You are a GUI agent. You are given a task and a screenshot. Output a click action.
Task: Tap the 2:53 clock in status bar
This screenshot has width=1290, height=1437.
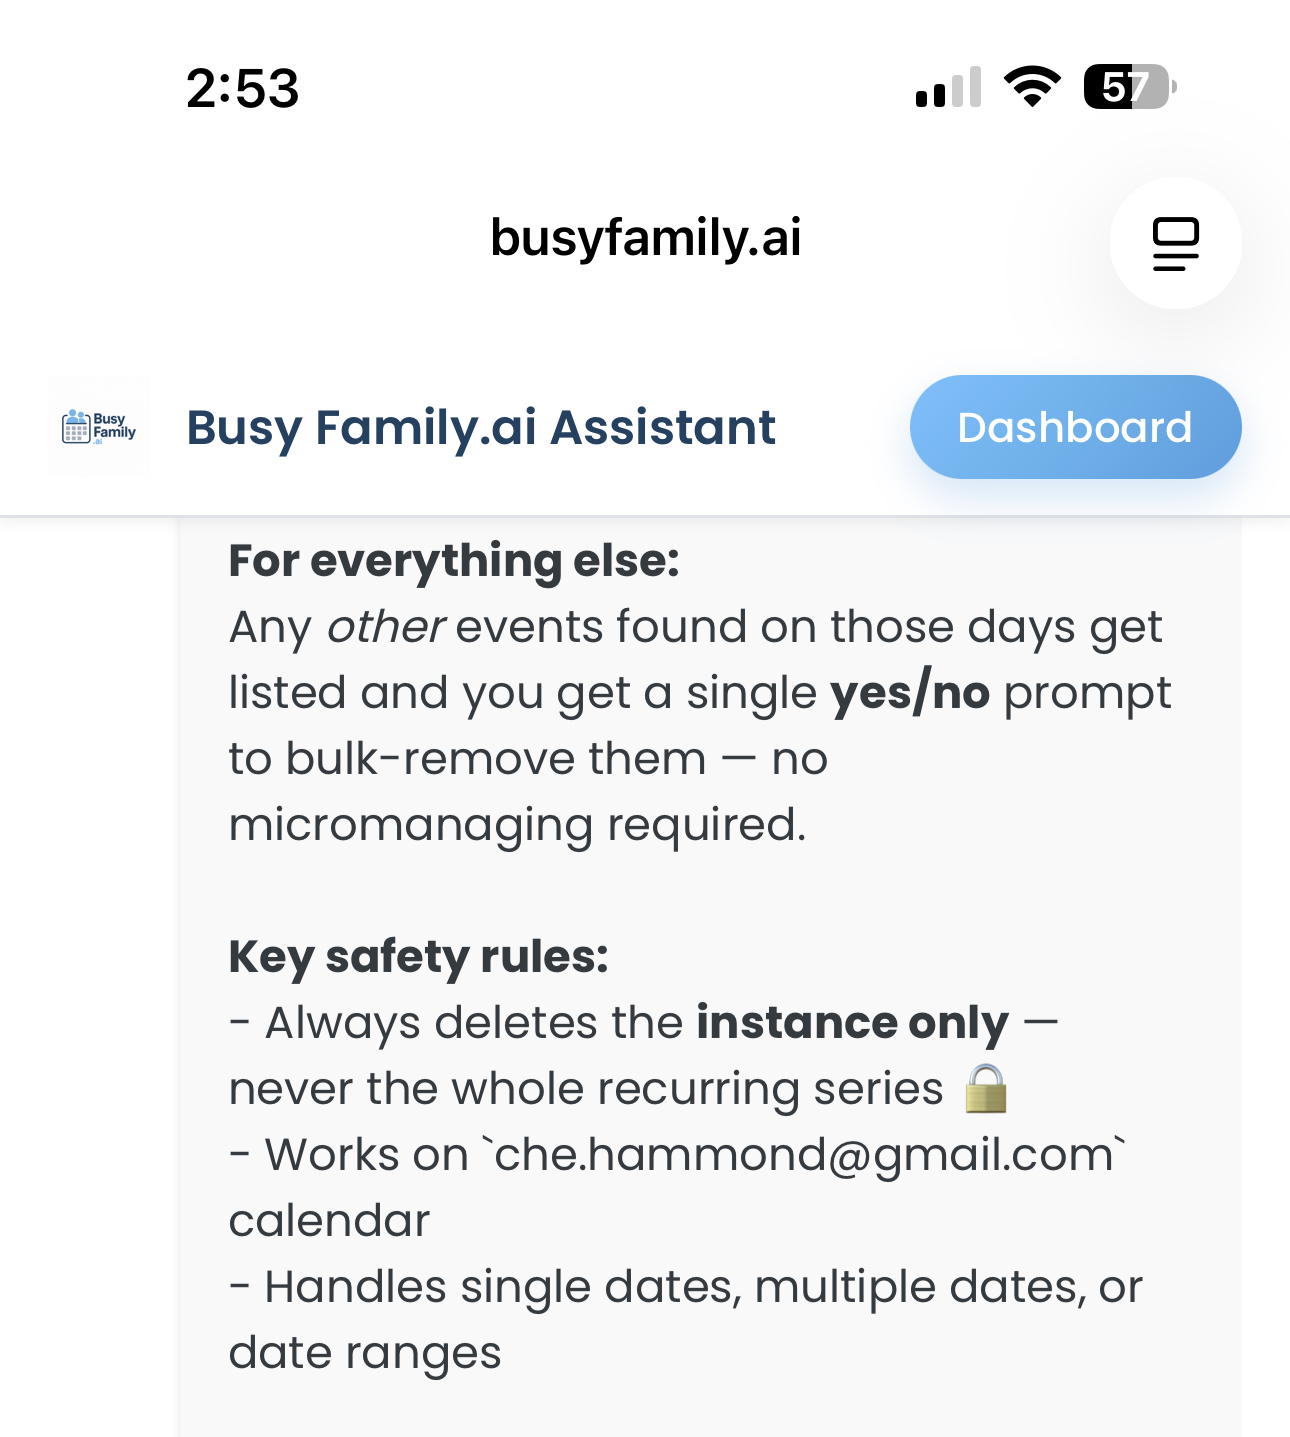coord(243,88)
